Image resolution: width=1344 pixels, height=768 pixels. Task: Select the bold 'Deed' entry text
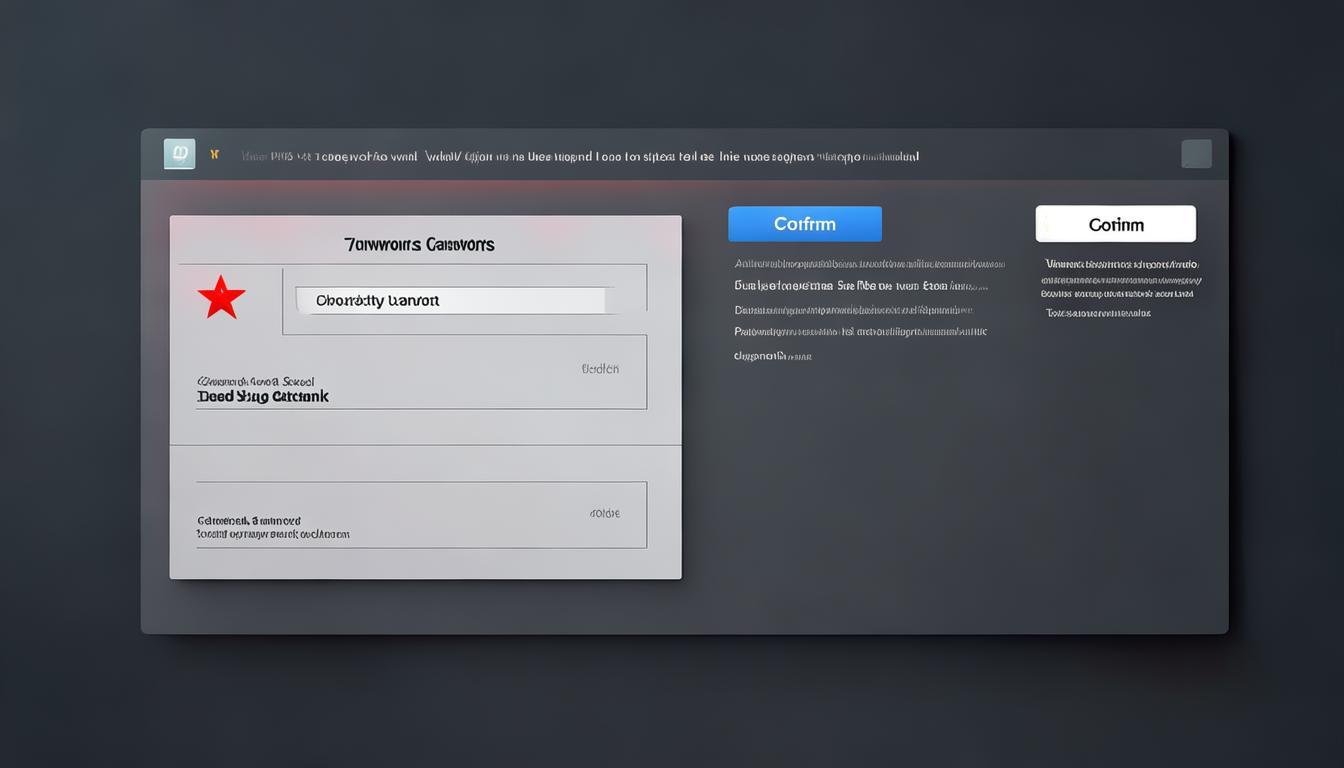[263, 396]
